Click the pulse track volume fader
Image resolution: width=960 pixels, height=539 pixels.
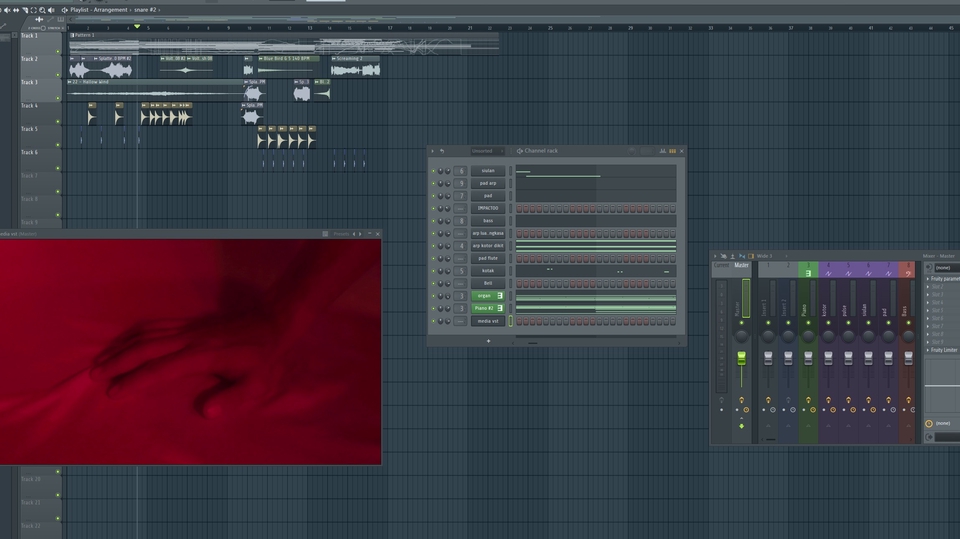pyautogui.click(x=848, y=358)
